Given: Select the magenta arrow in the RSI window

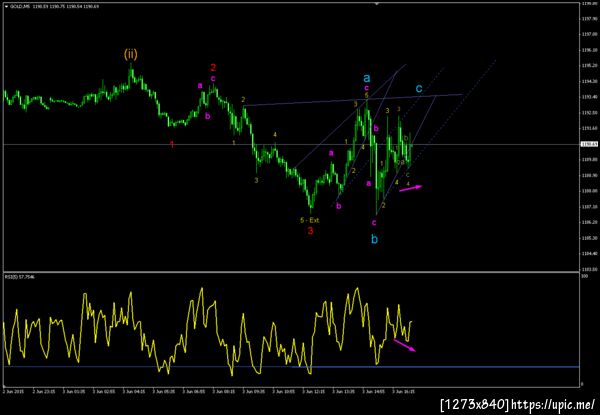Looking at the screenshot, I should pyautogui.click(x=404, y=345).
